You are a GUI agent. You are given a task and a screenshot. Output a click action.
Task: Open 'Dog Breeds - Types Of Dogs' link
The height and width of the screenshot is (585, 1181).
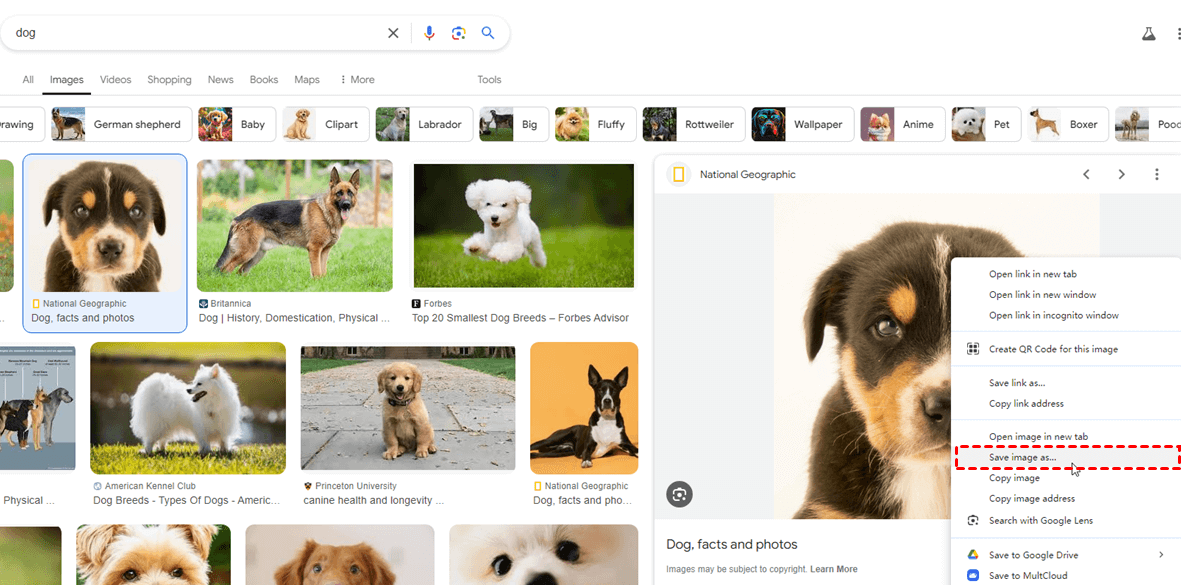(187, 501)
